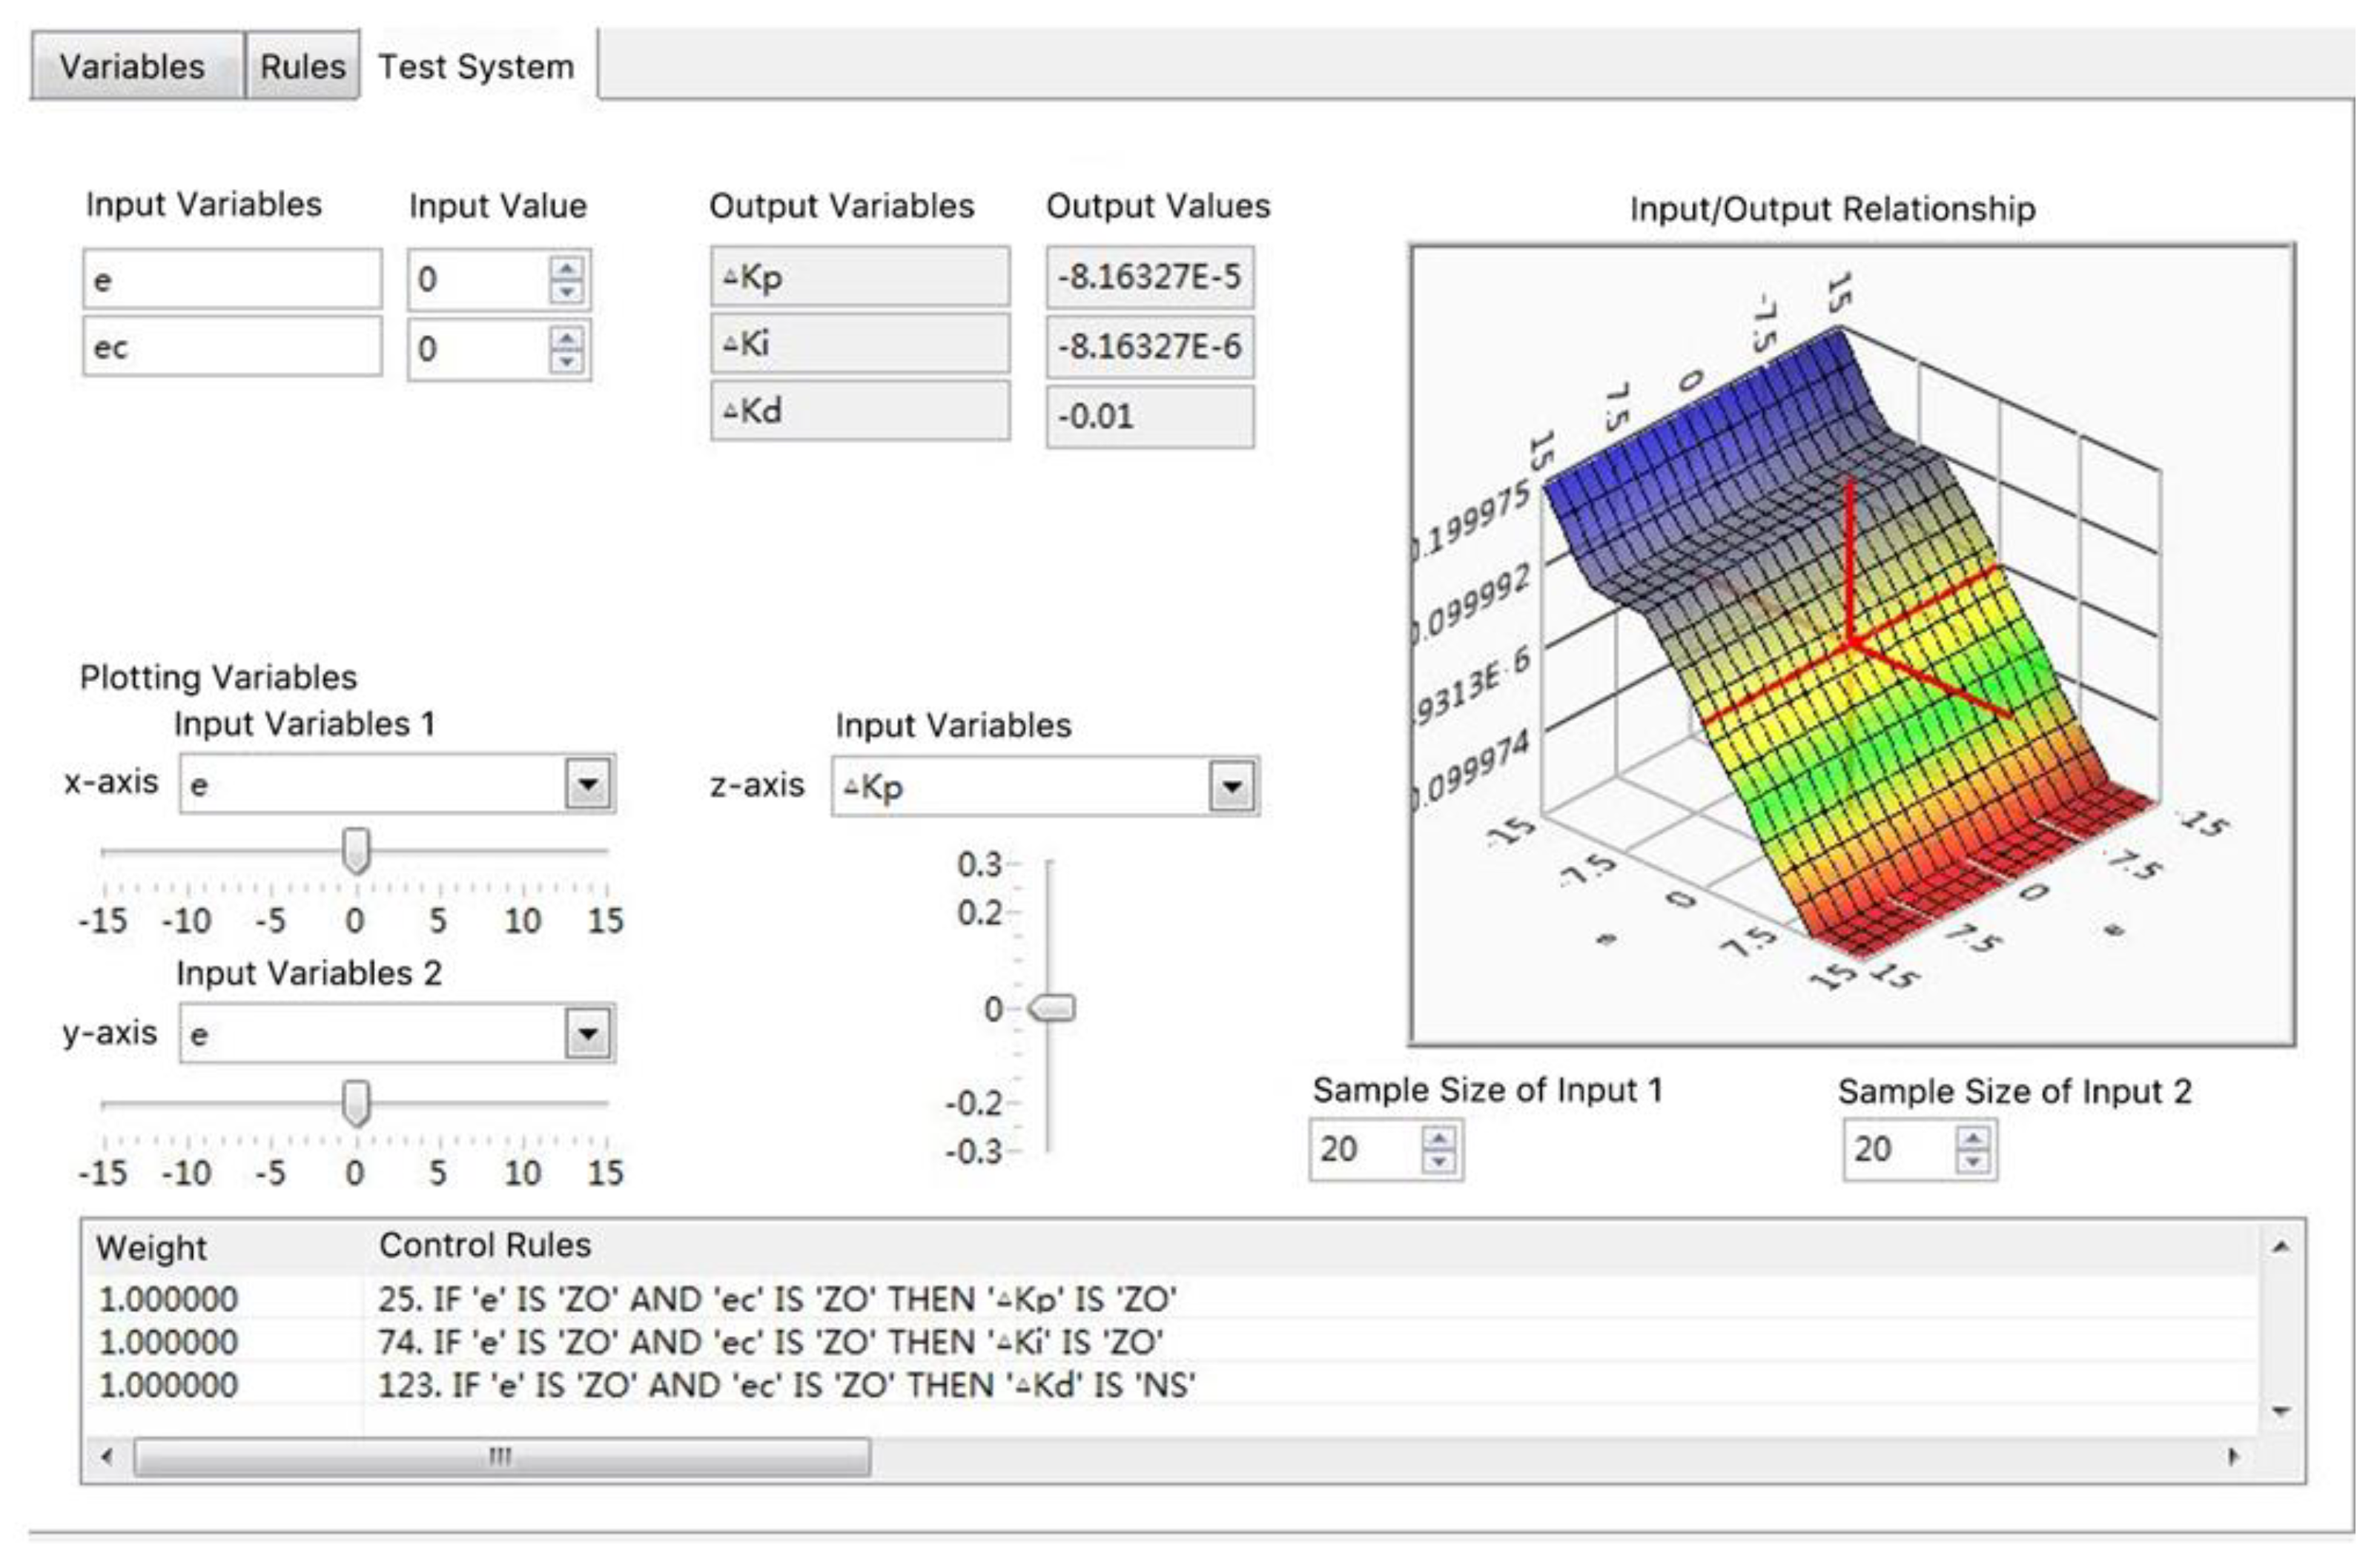2380x1559 pixels.
Task: Increase Sample Size of Input 2
Action: (x=1973, y=1138)
